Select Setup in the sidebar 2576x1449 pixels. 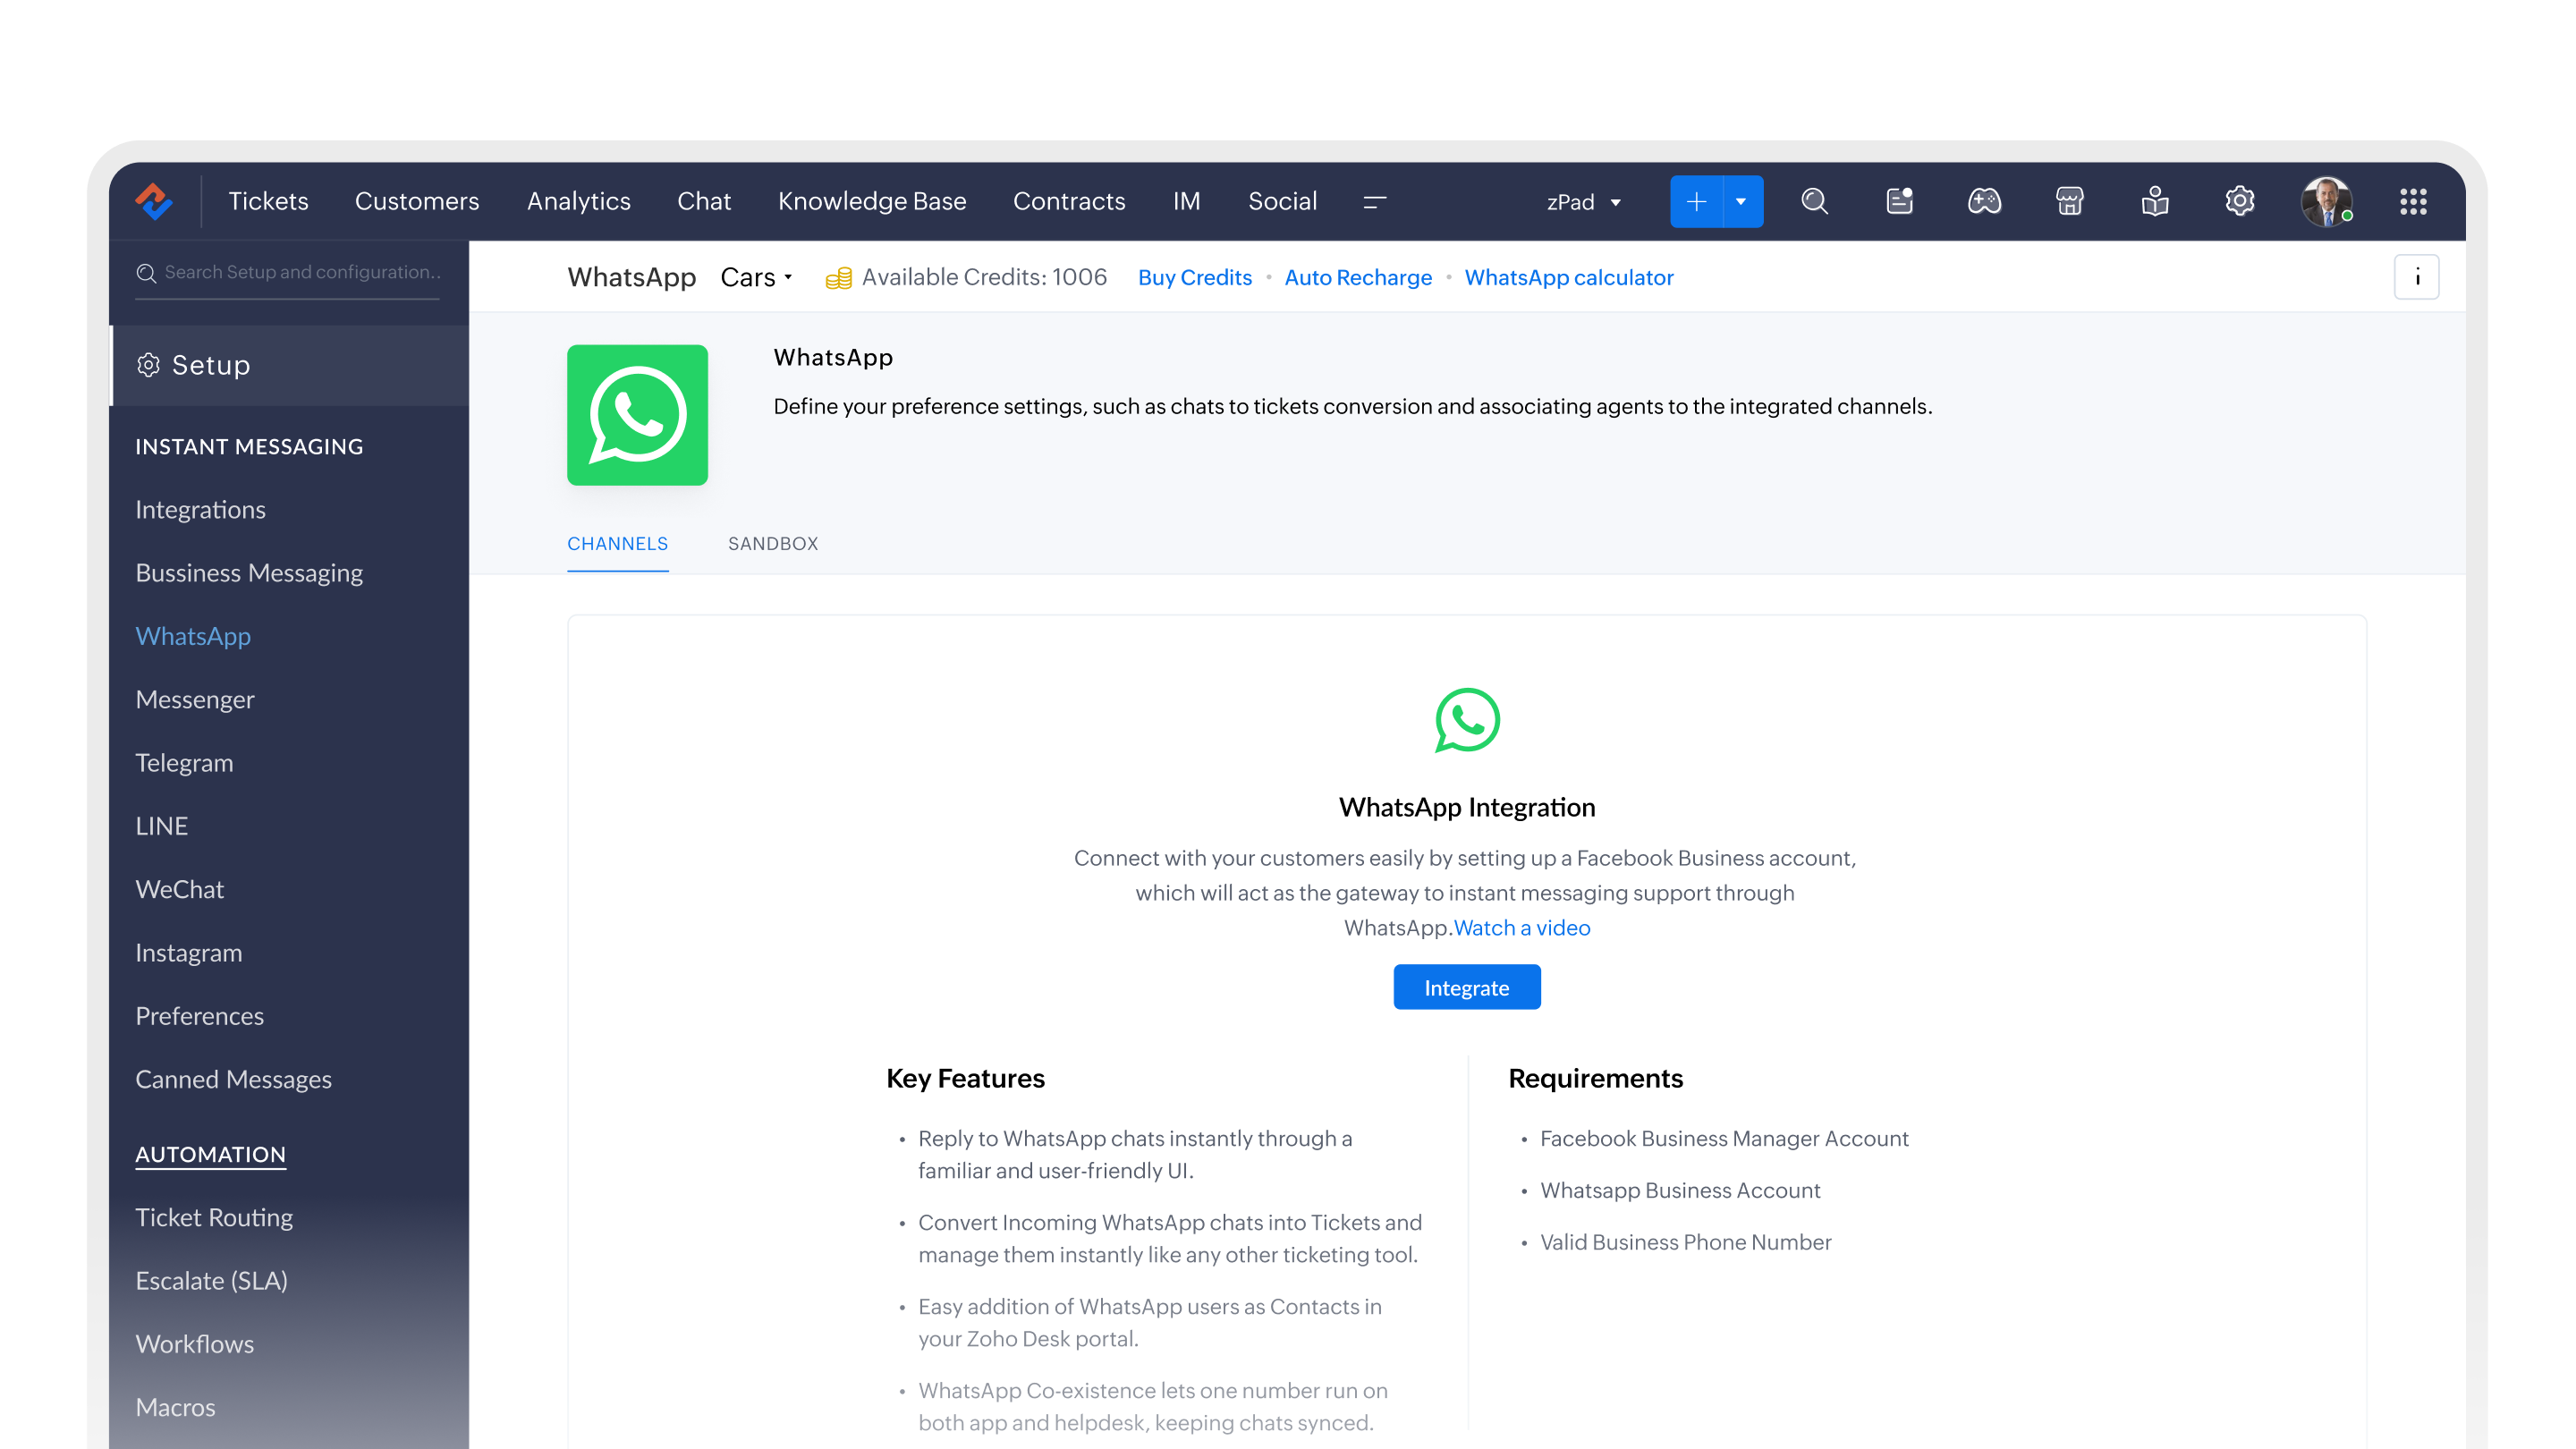tap(289, 365)
